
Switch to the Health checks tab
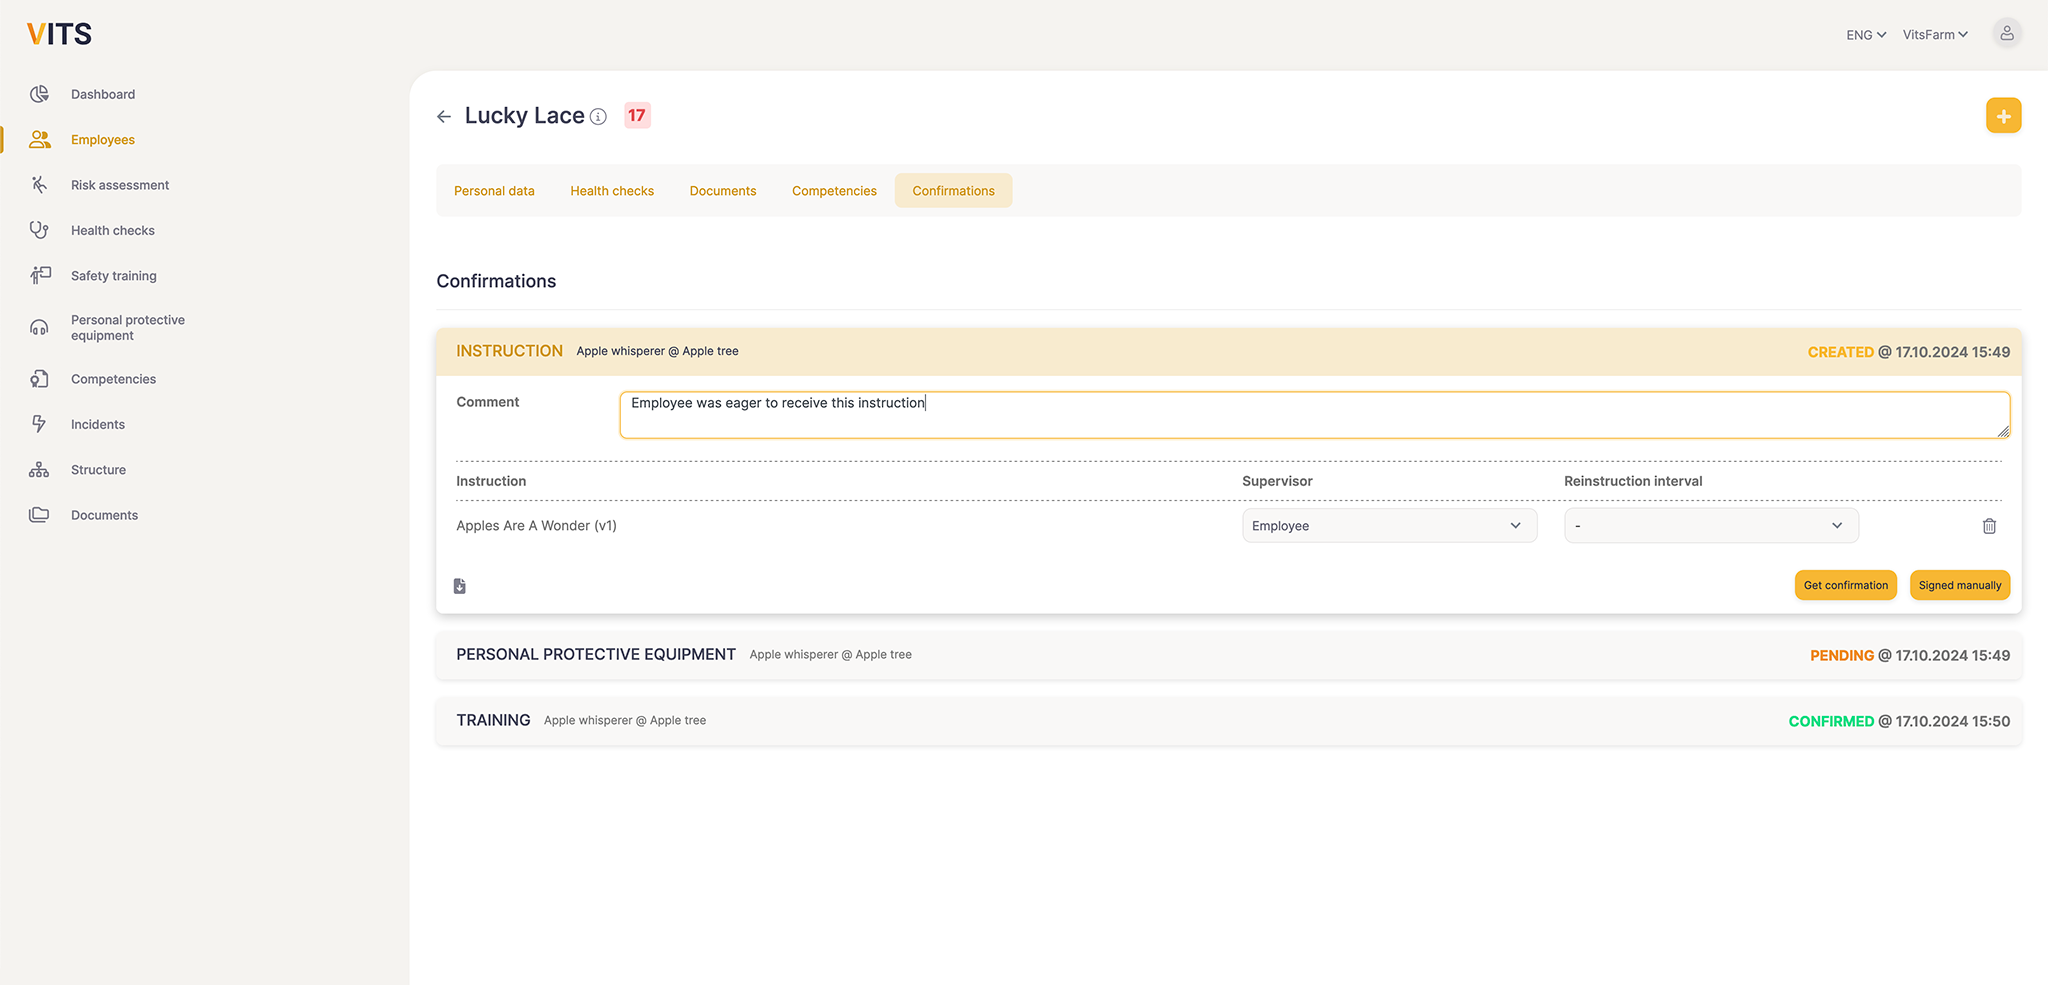[611, 191]
